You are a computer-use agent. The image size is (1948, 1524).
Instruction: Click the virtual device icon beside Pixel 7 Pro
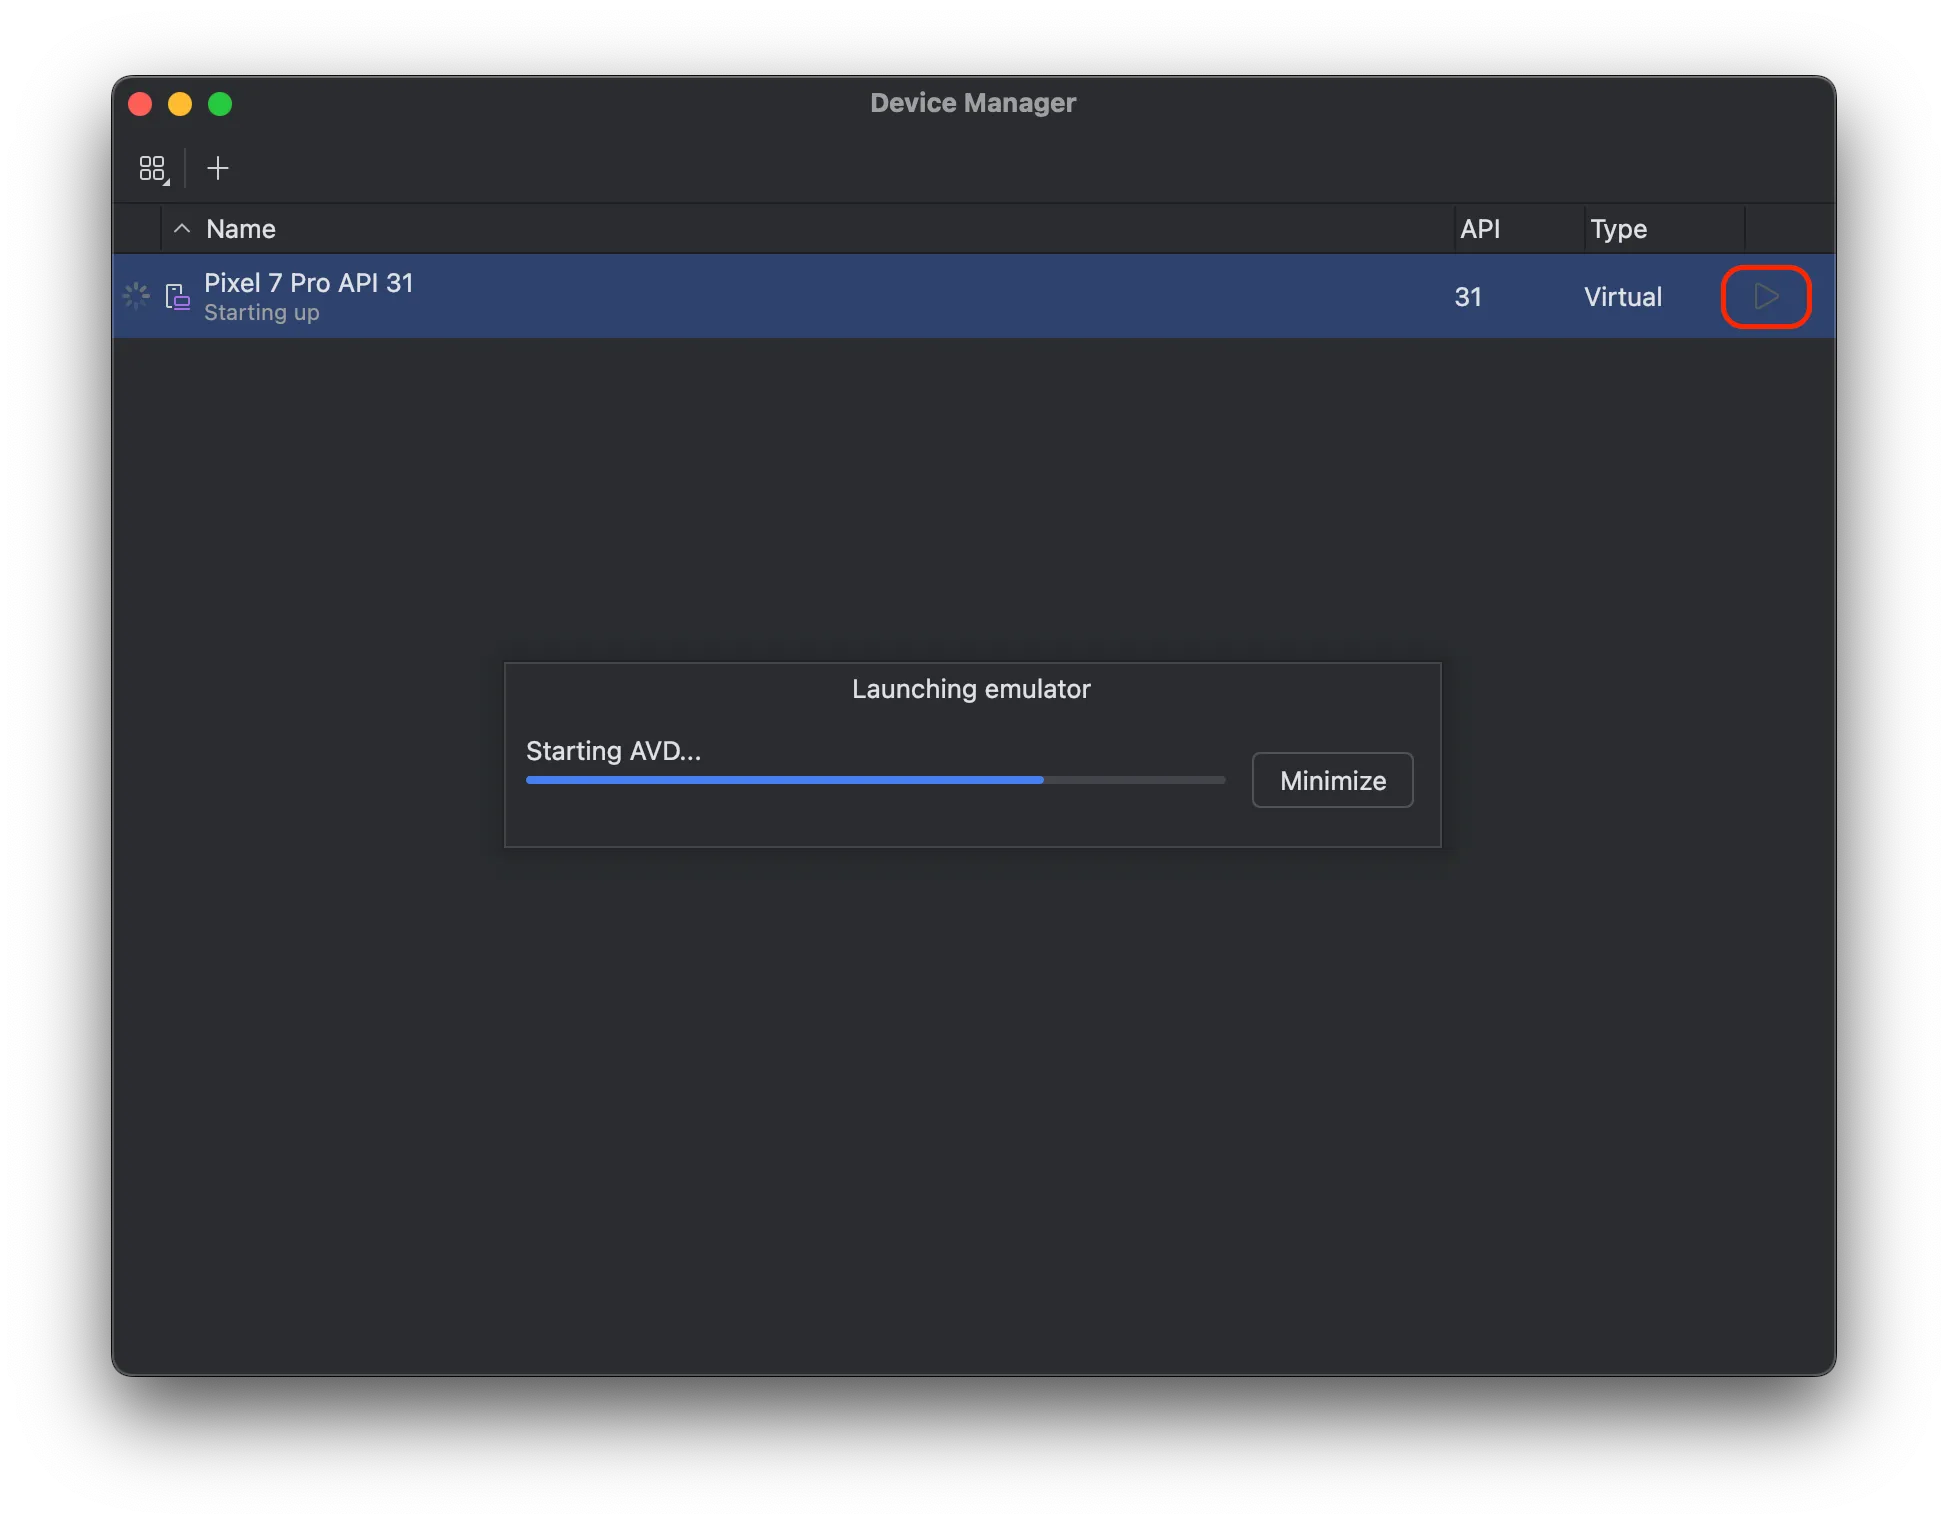[178, 297]
